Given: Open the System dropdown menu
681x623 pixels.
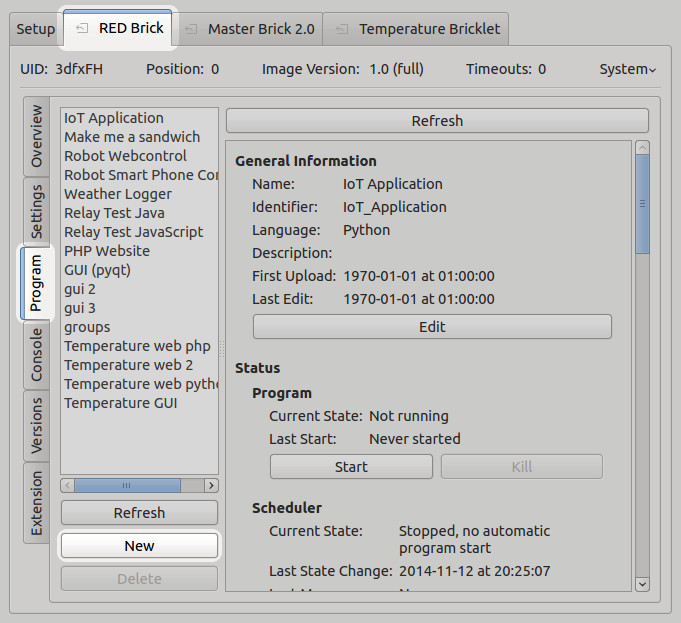Looking at the screenshot, I should [628, 69].
